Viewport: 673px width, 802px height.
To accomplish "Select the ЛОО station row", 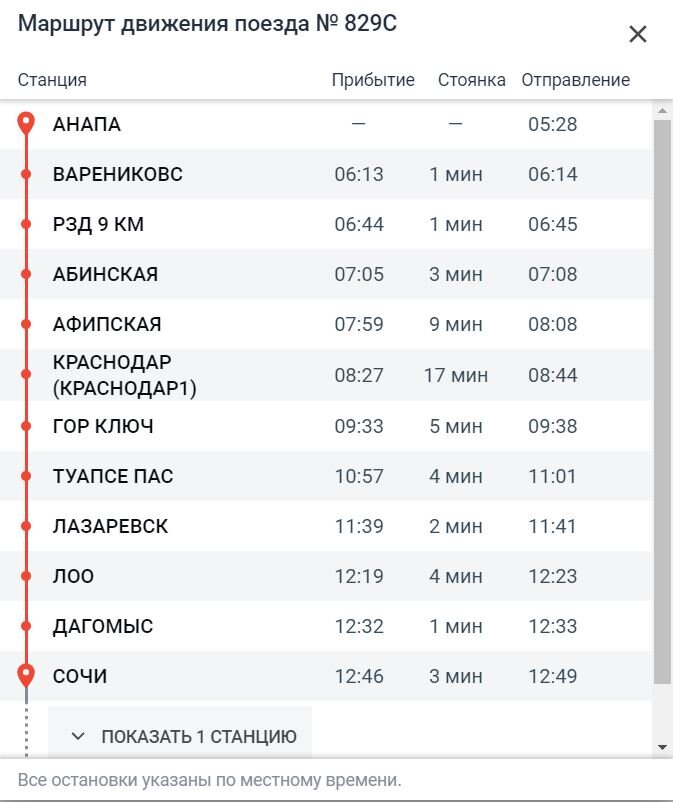I will tap(326, 576).
